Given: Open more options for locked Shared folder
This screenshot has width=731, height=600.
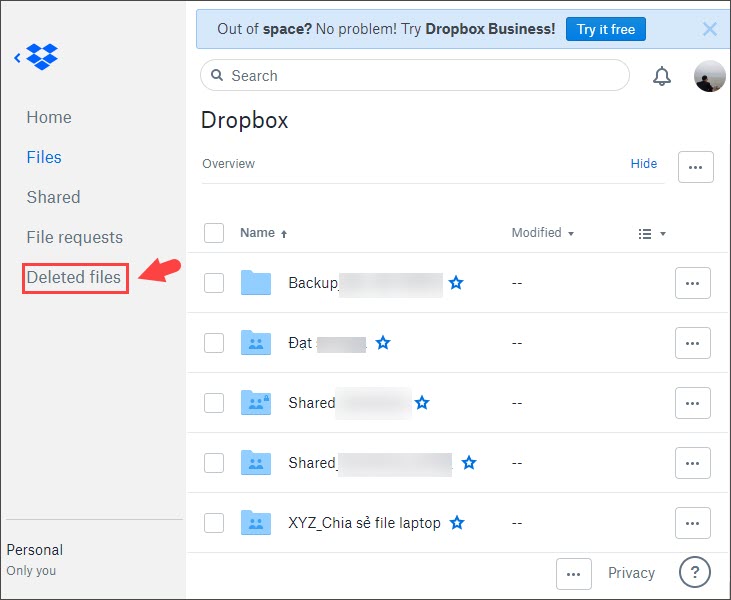Looking at the screenshot, I should (x=693, y=403).
